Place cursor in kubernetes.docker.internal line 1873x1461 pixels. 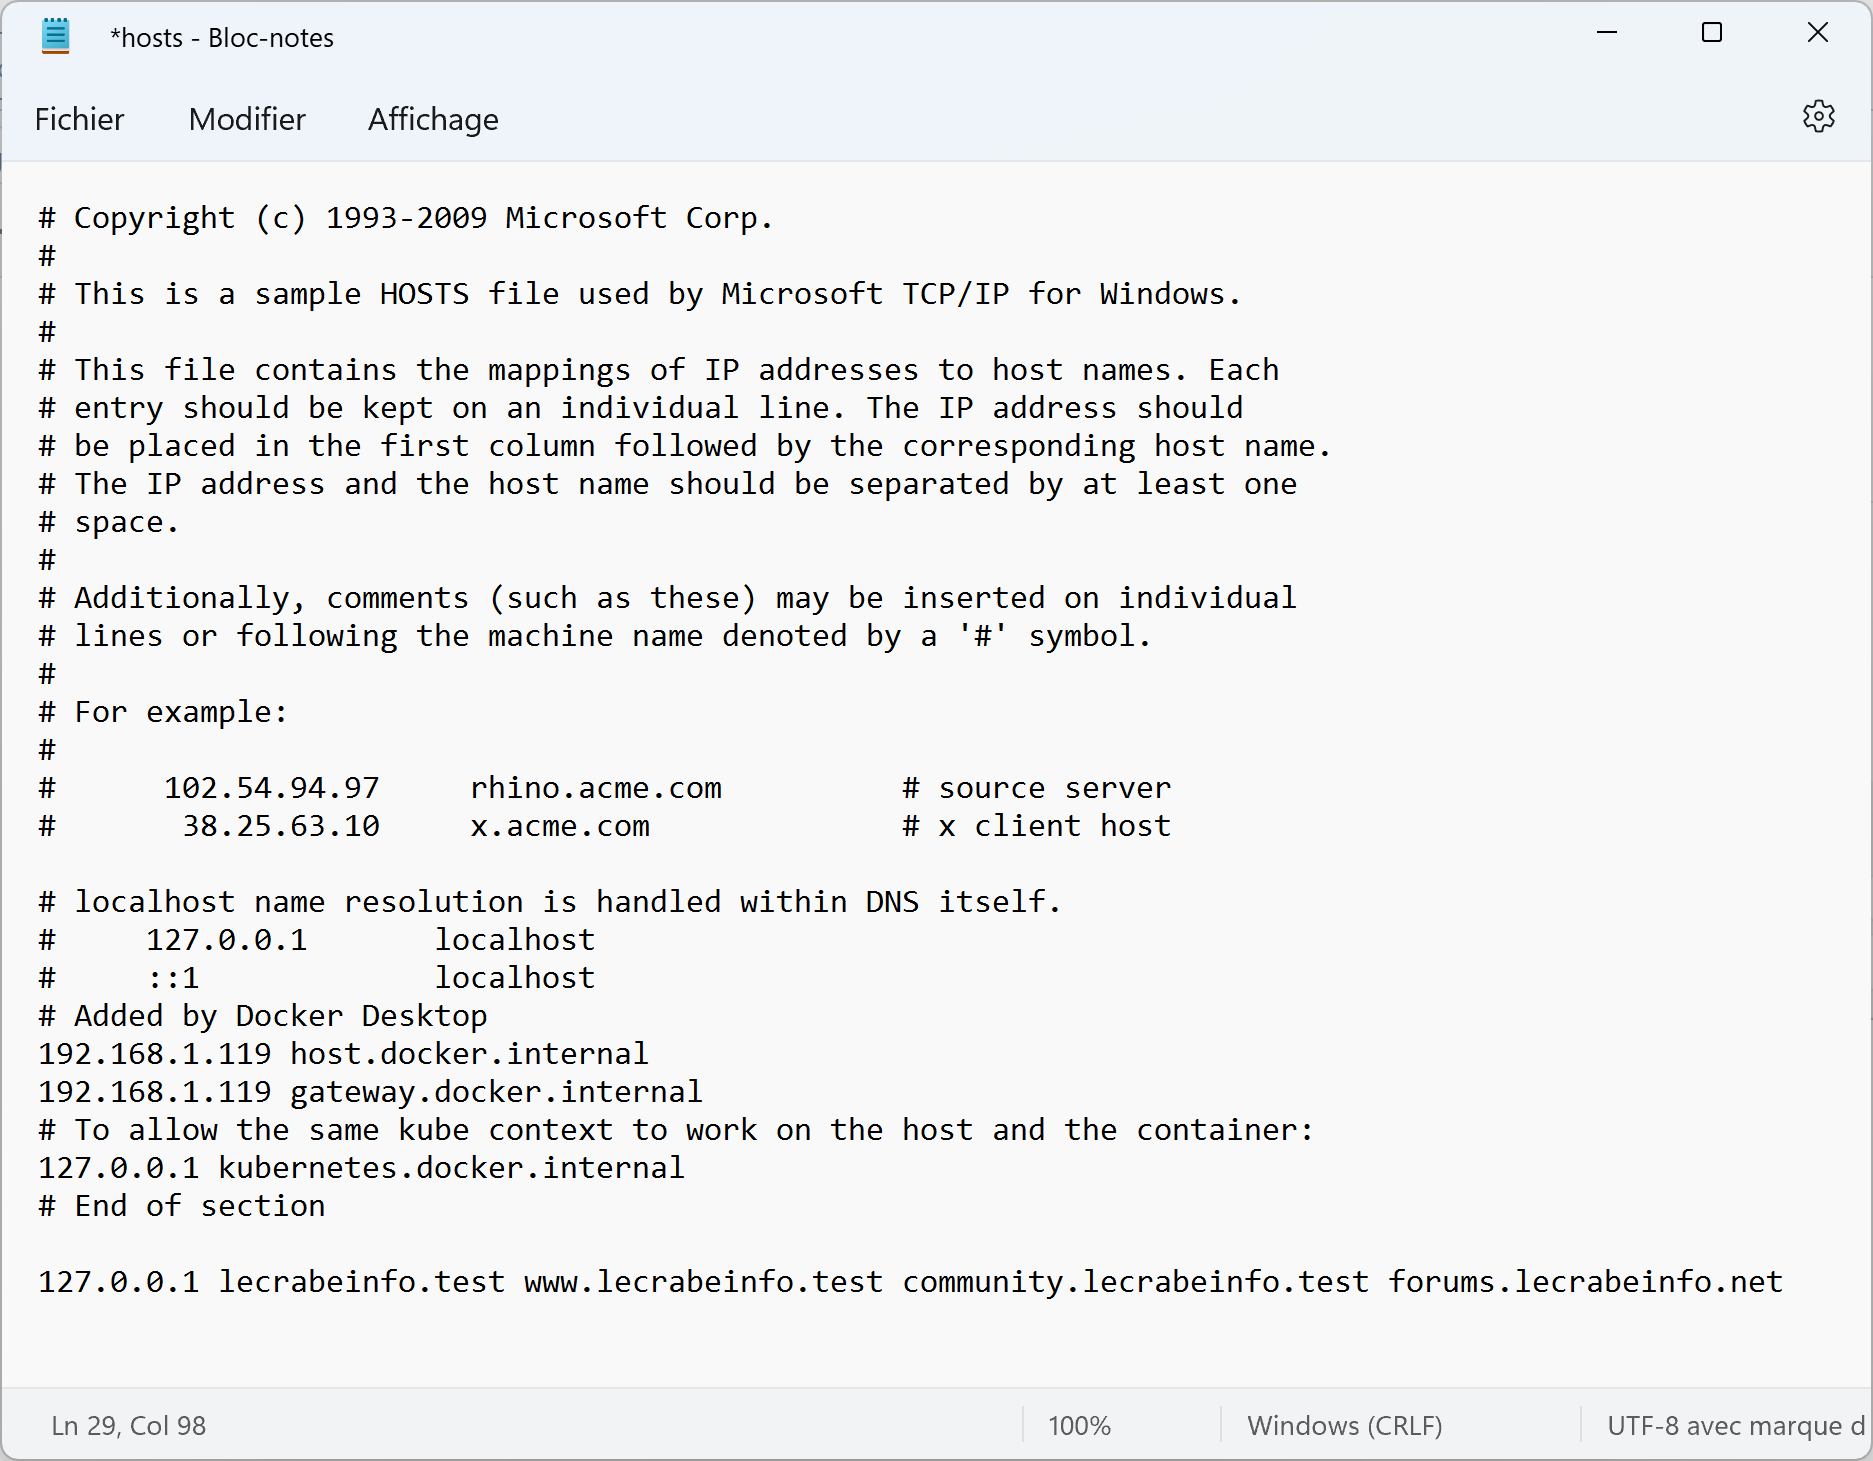coord(361,1168)
